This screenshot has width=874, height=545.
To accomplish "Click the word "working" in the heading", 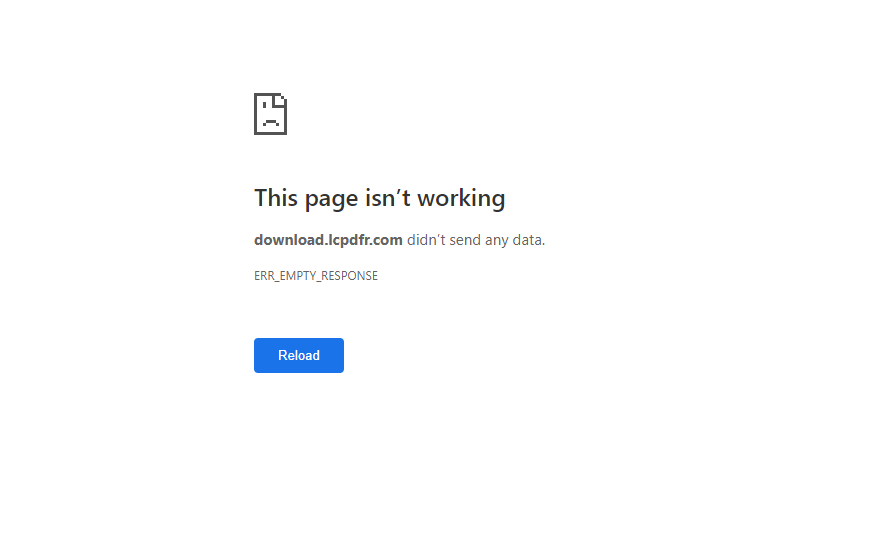I will pyautogui.click(x=462, y=198).
